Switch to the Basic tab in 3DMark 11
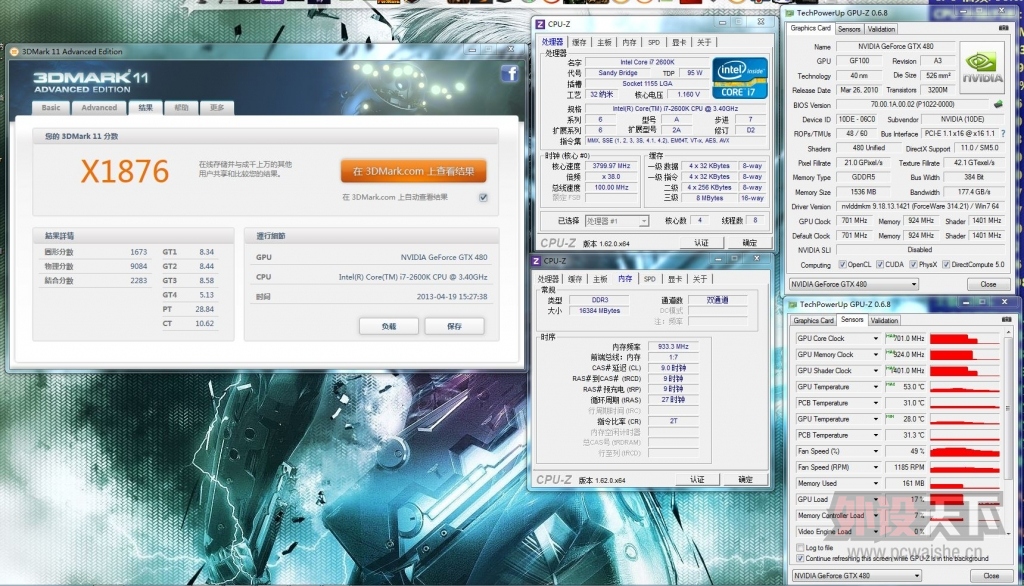Viewport: 1024px width, 586px height. coord(51,108)
